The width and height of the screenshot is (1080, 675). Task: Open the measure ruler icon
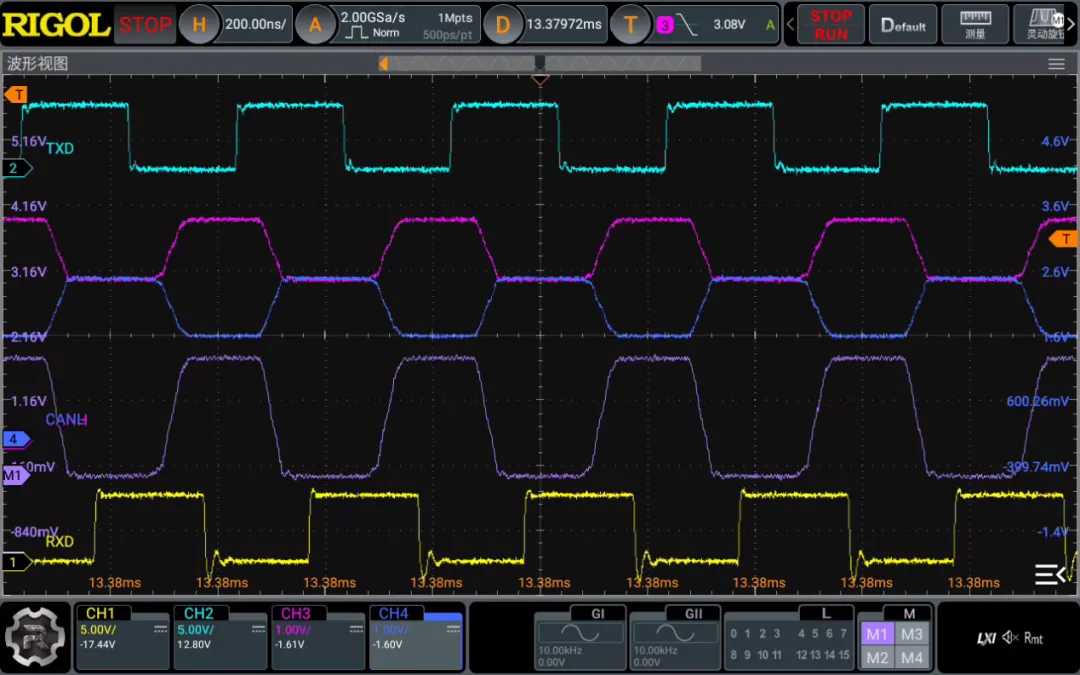(x=974, y=24)
